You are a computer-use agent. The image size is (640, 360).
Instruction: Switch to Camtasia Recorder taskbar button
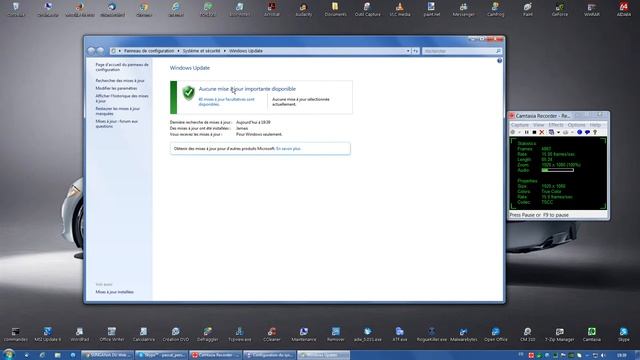click(x=216, y=355)
